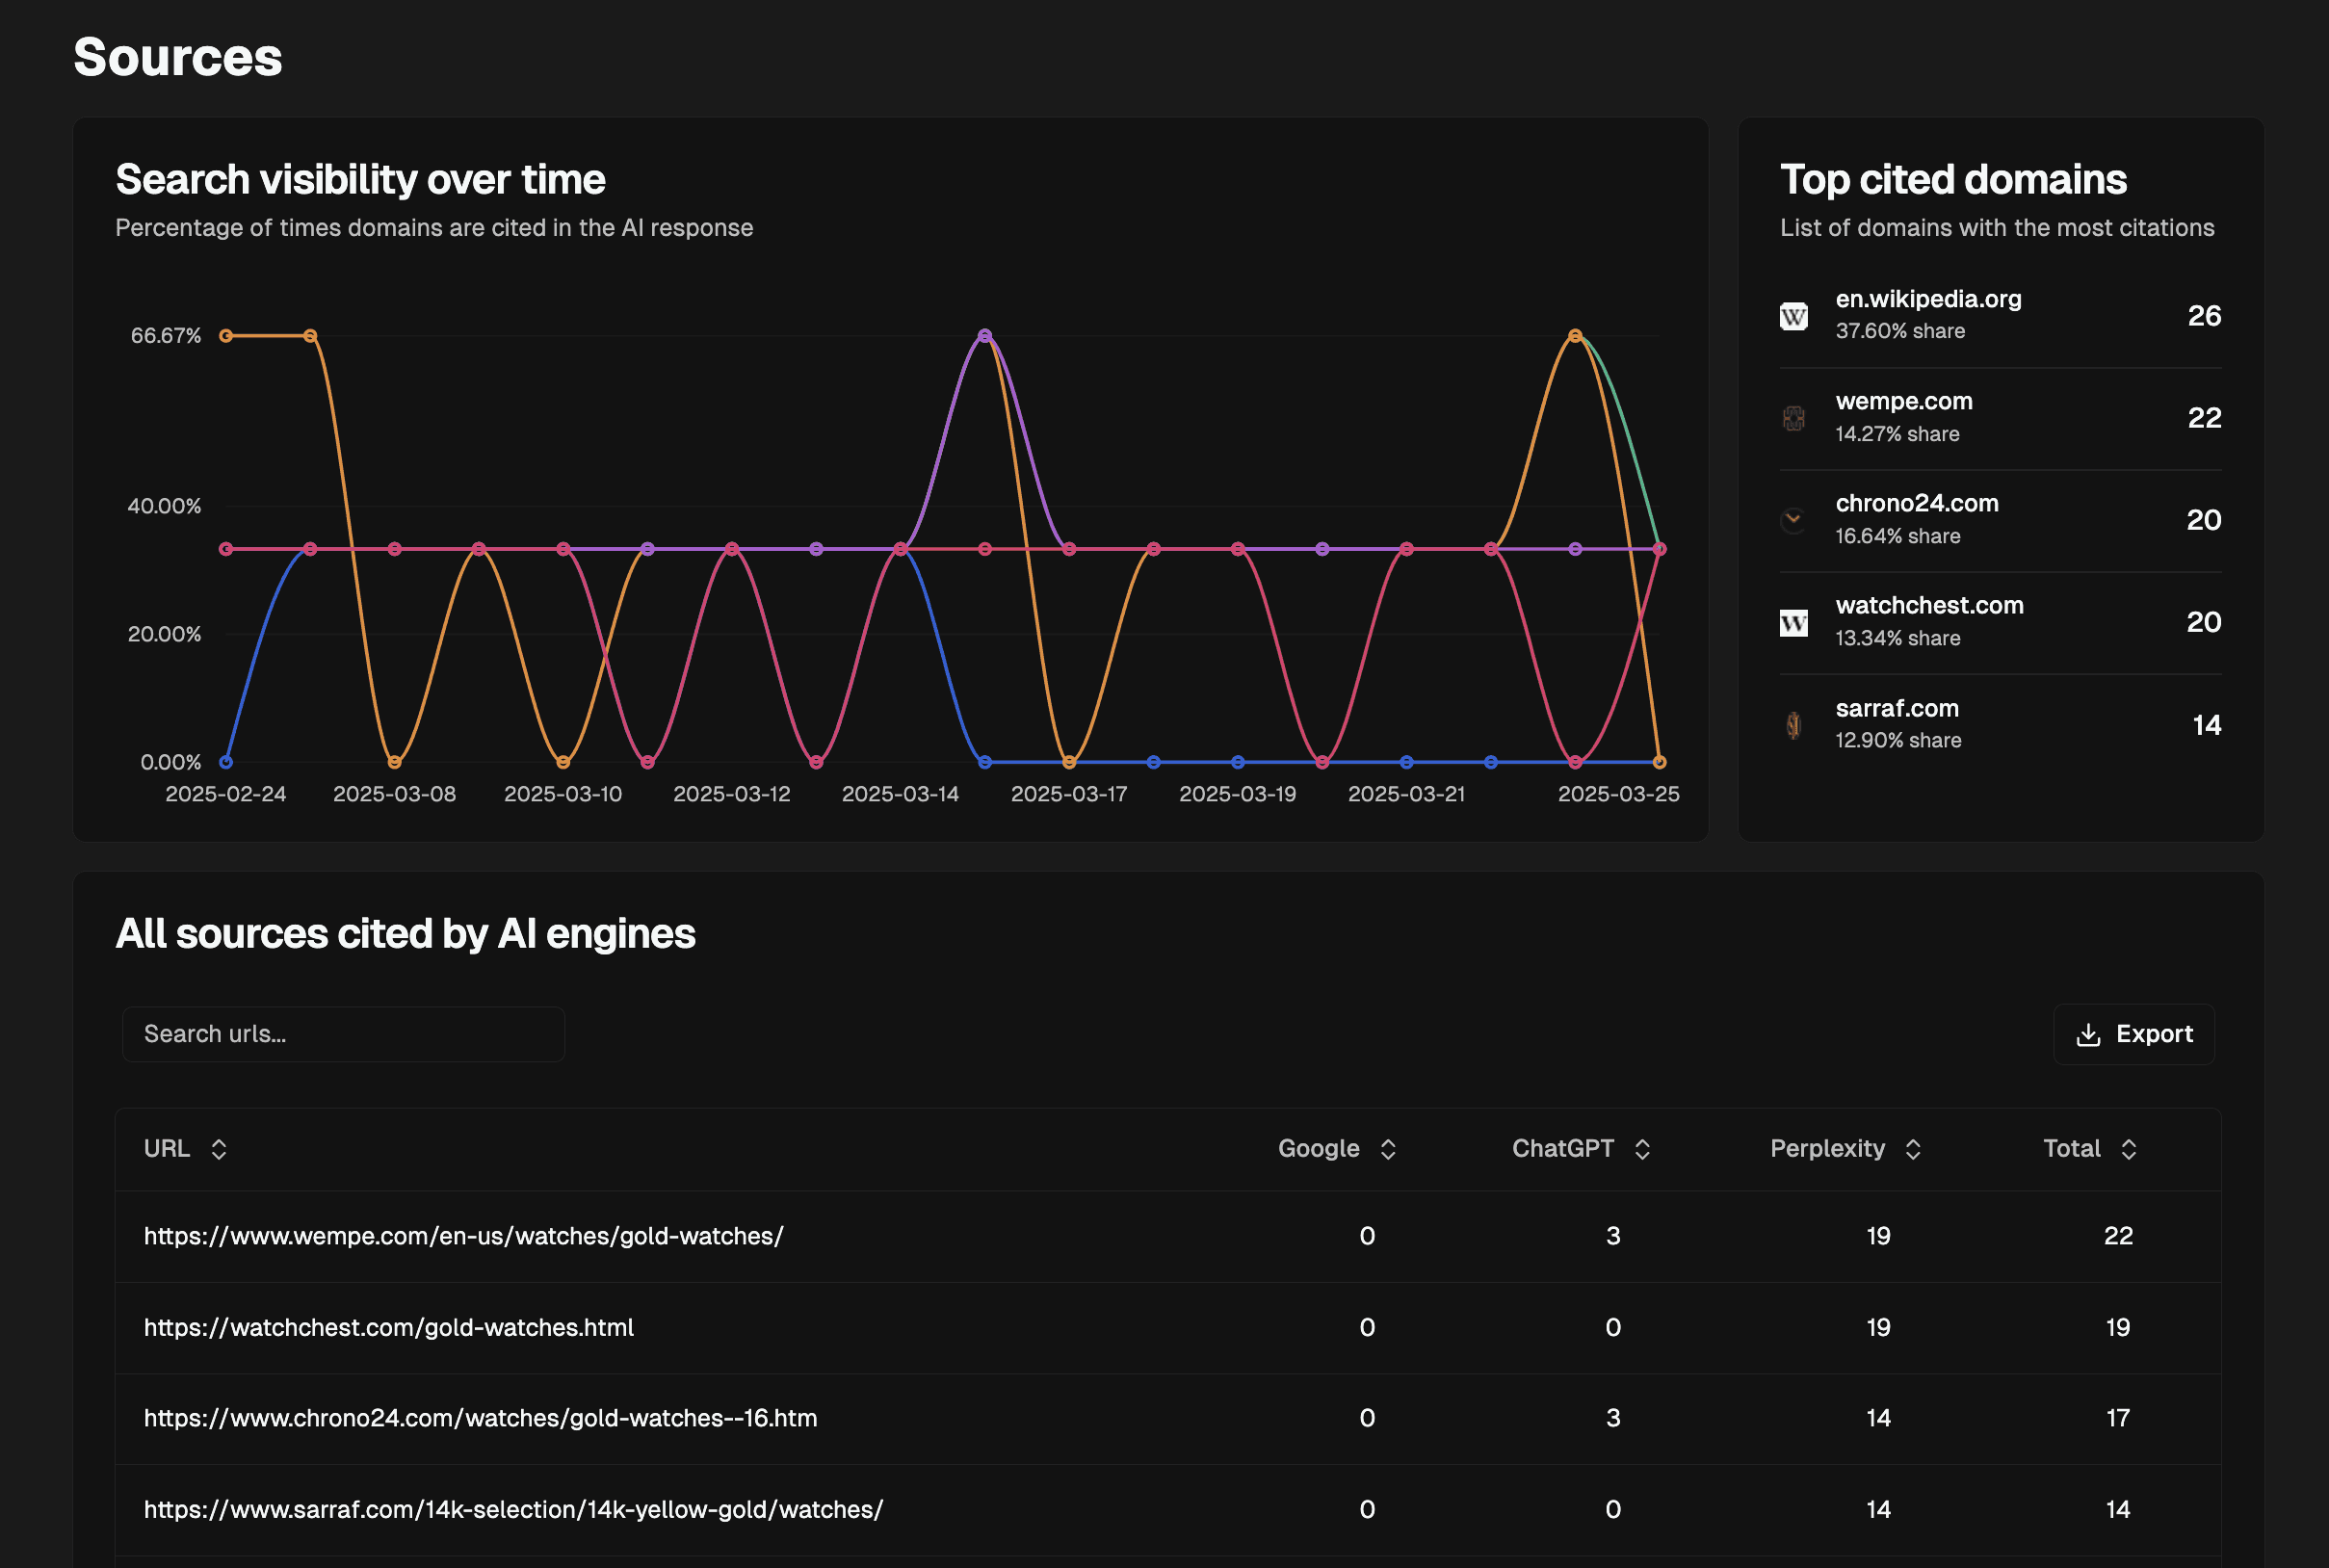
Task: Open the chrono24.com gold-watches URL link
Action: 480,1417
